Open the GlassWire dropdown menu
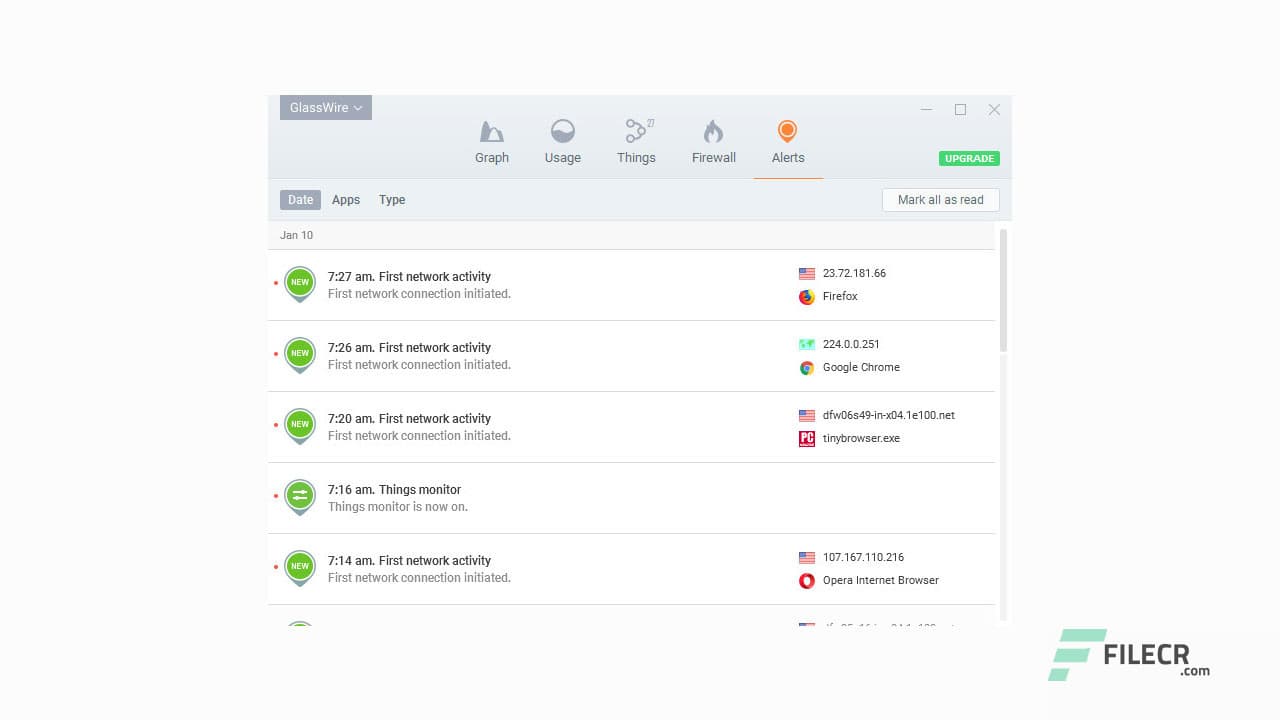This screenshot has width=1280, height=720. [325, 107]
